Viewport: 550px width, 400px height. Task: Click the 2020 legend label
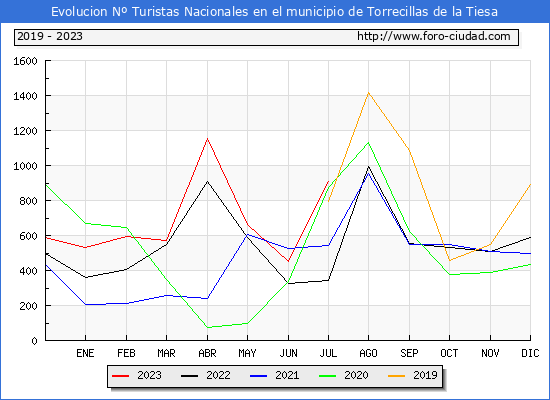point(356,375)
